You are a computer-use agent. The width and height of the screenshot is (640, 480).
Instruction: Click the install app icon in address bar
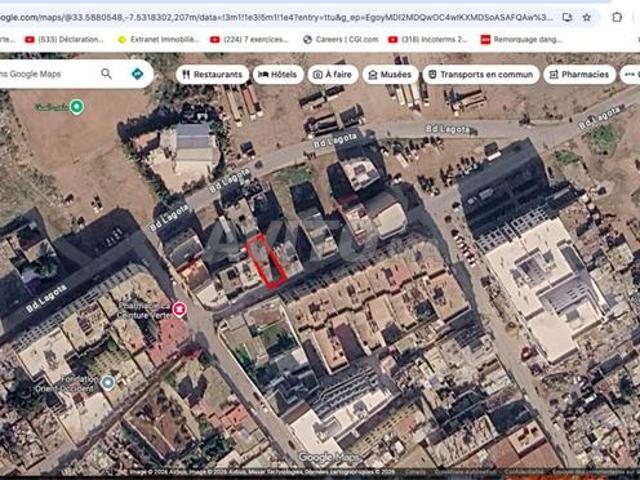tap(567, 18)
